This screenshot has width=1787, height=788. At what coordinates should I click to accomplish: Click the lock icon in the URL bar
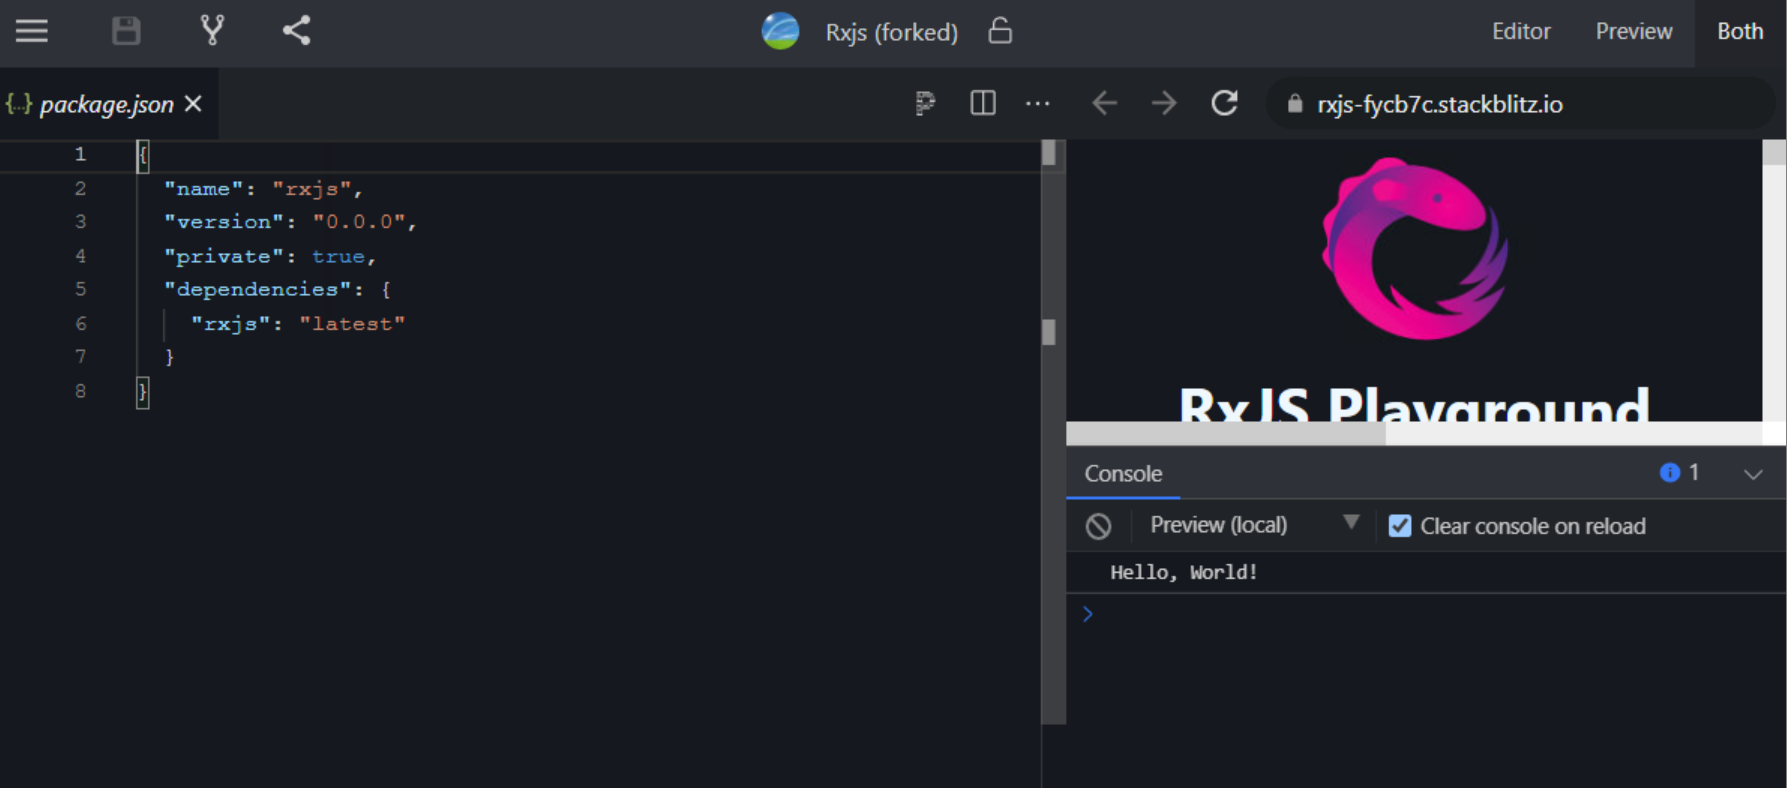(1295, 104)
